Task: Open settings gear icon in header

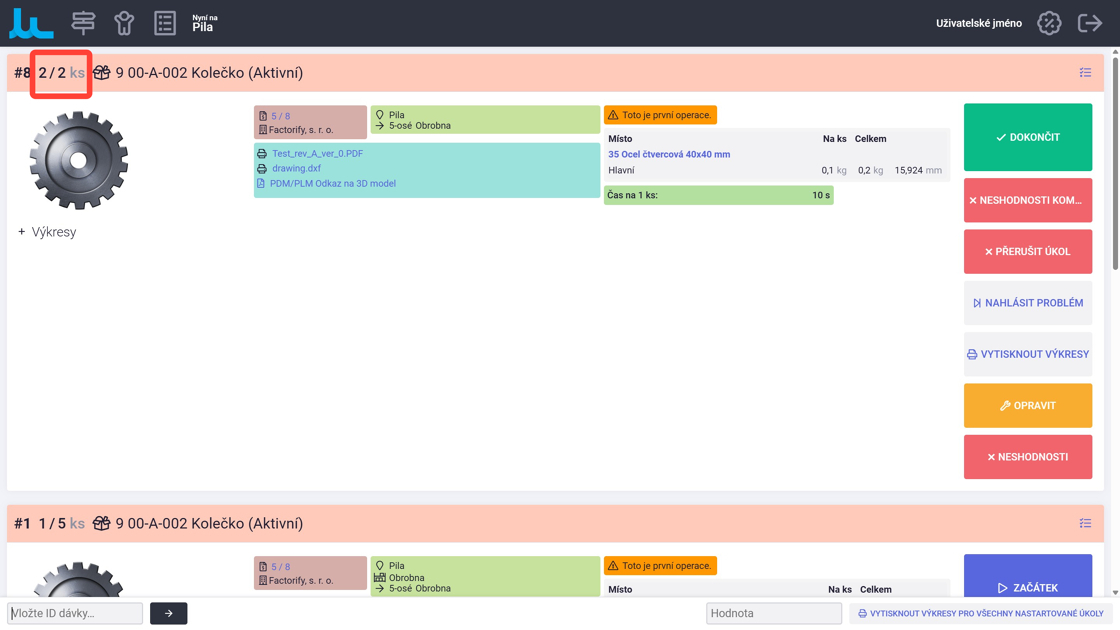Action: coord(1049,23)
